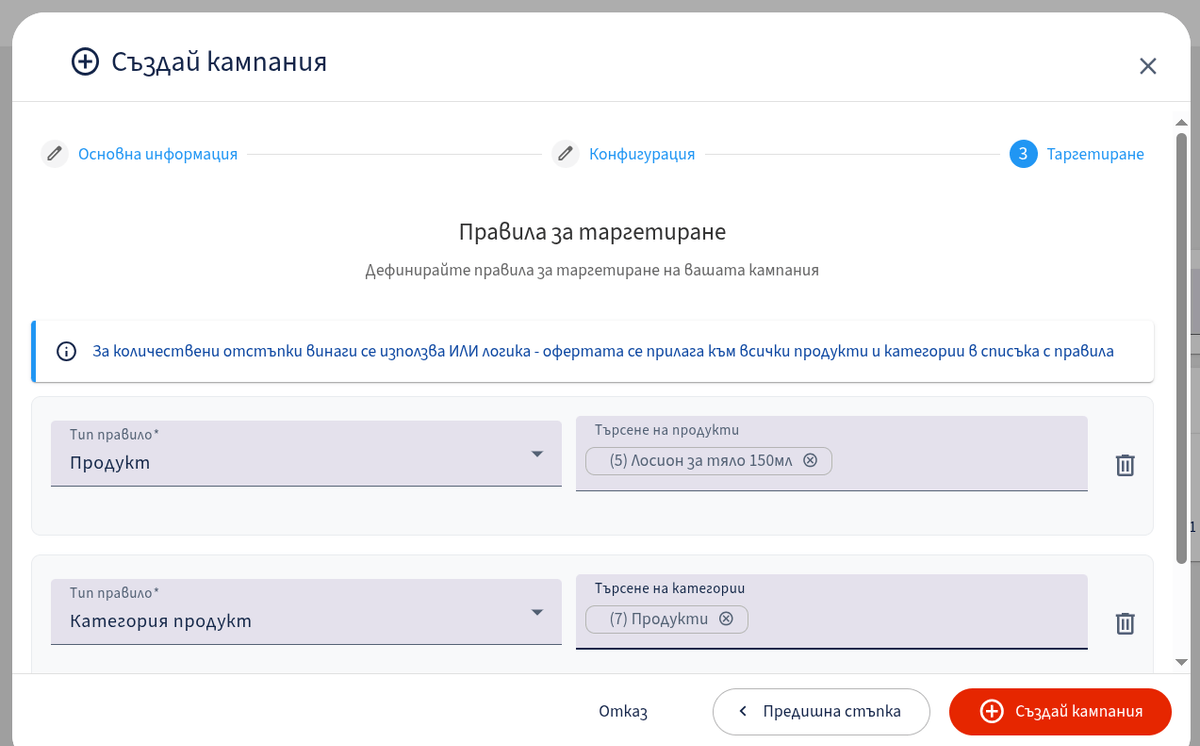Screen dimensions: 1200x746
Task: Click the red Създай кампания button
Action: [x=1060, y=712]
